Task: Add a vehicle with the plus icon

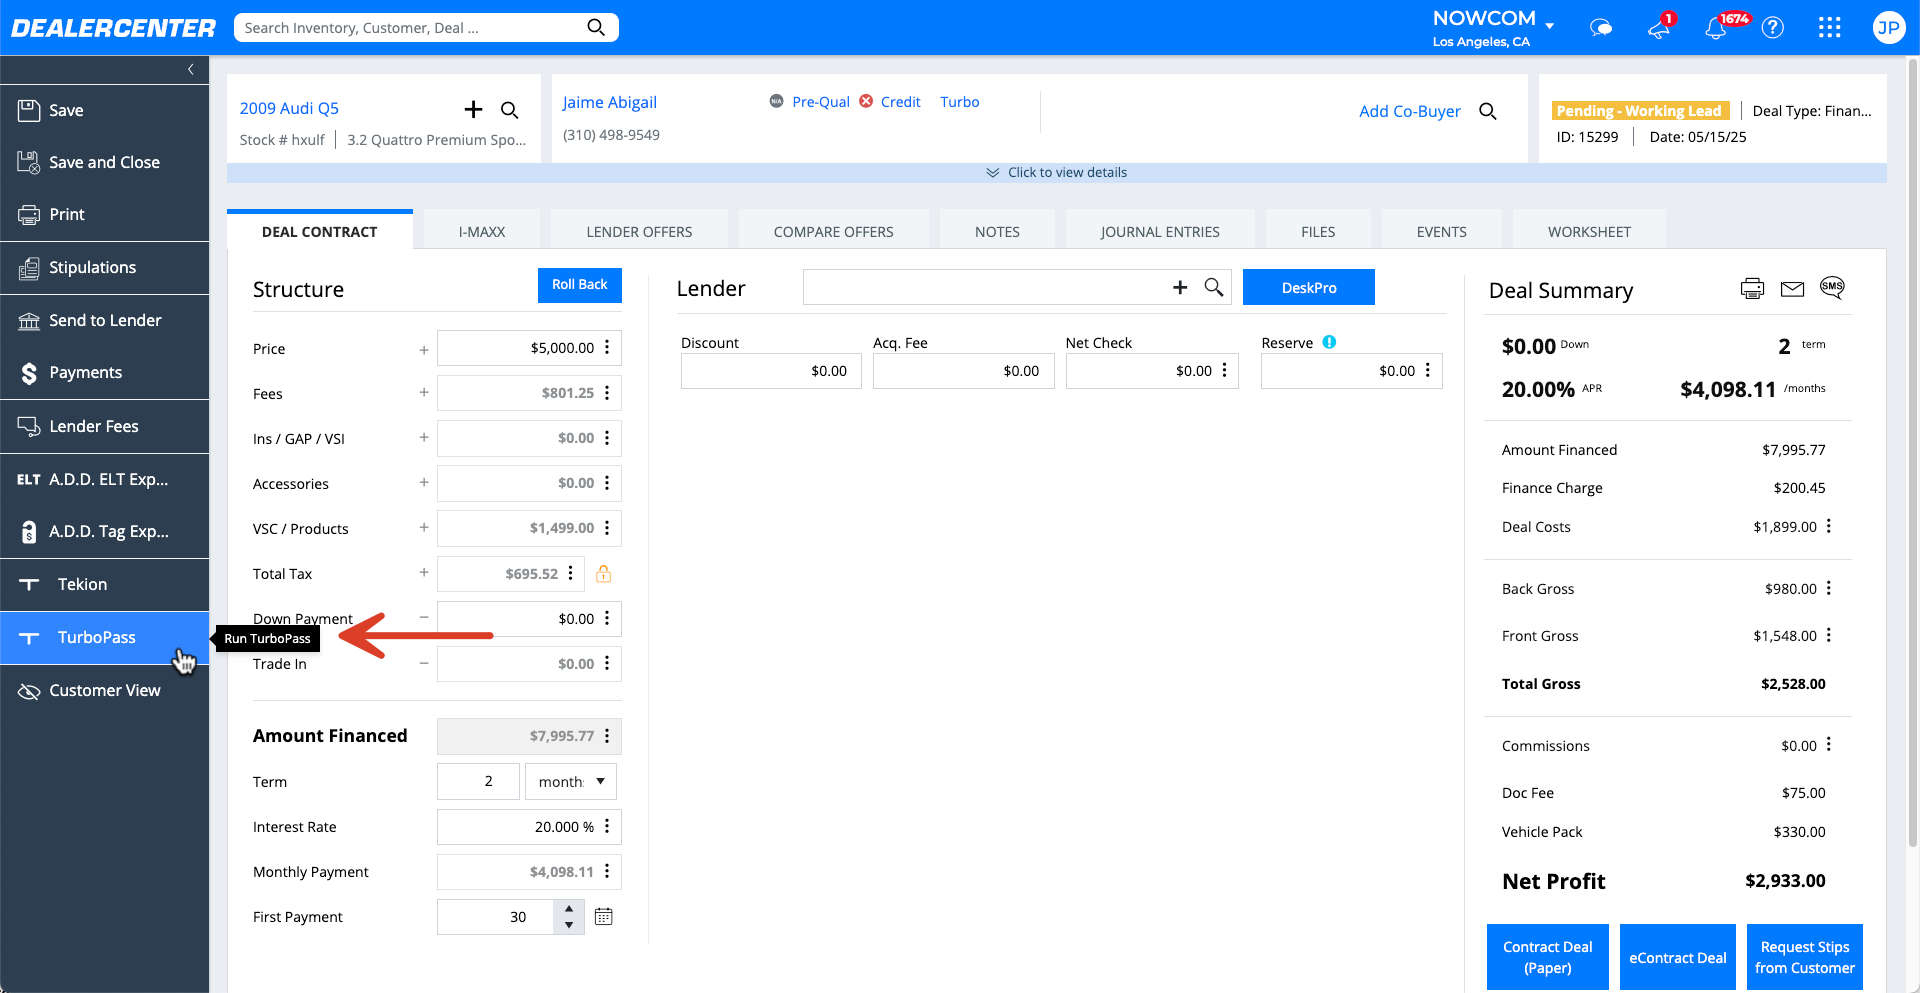Action: tap(473, 109)
